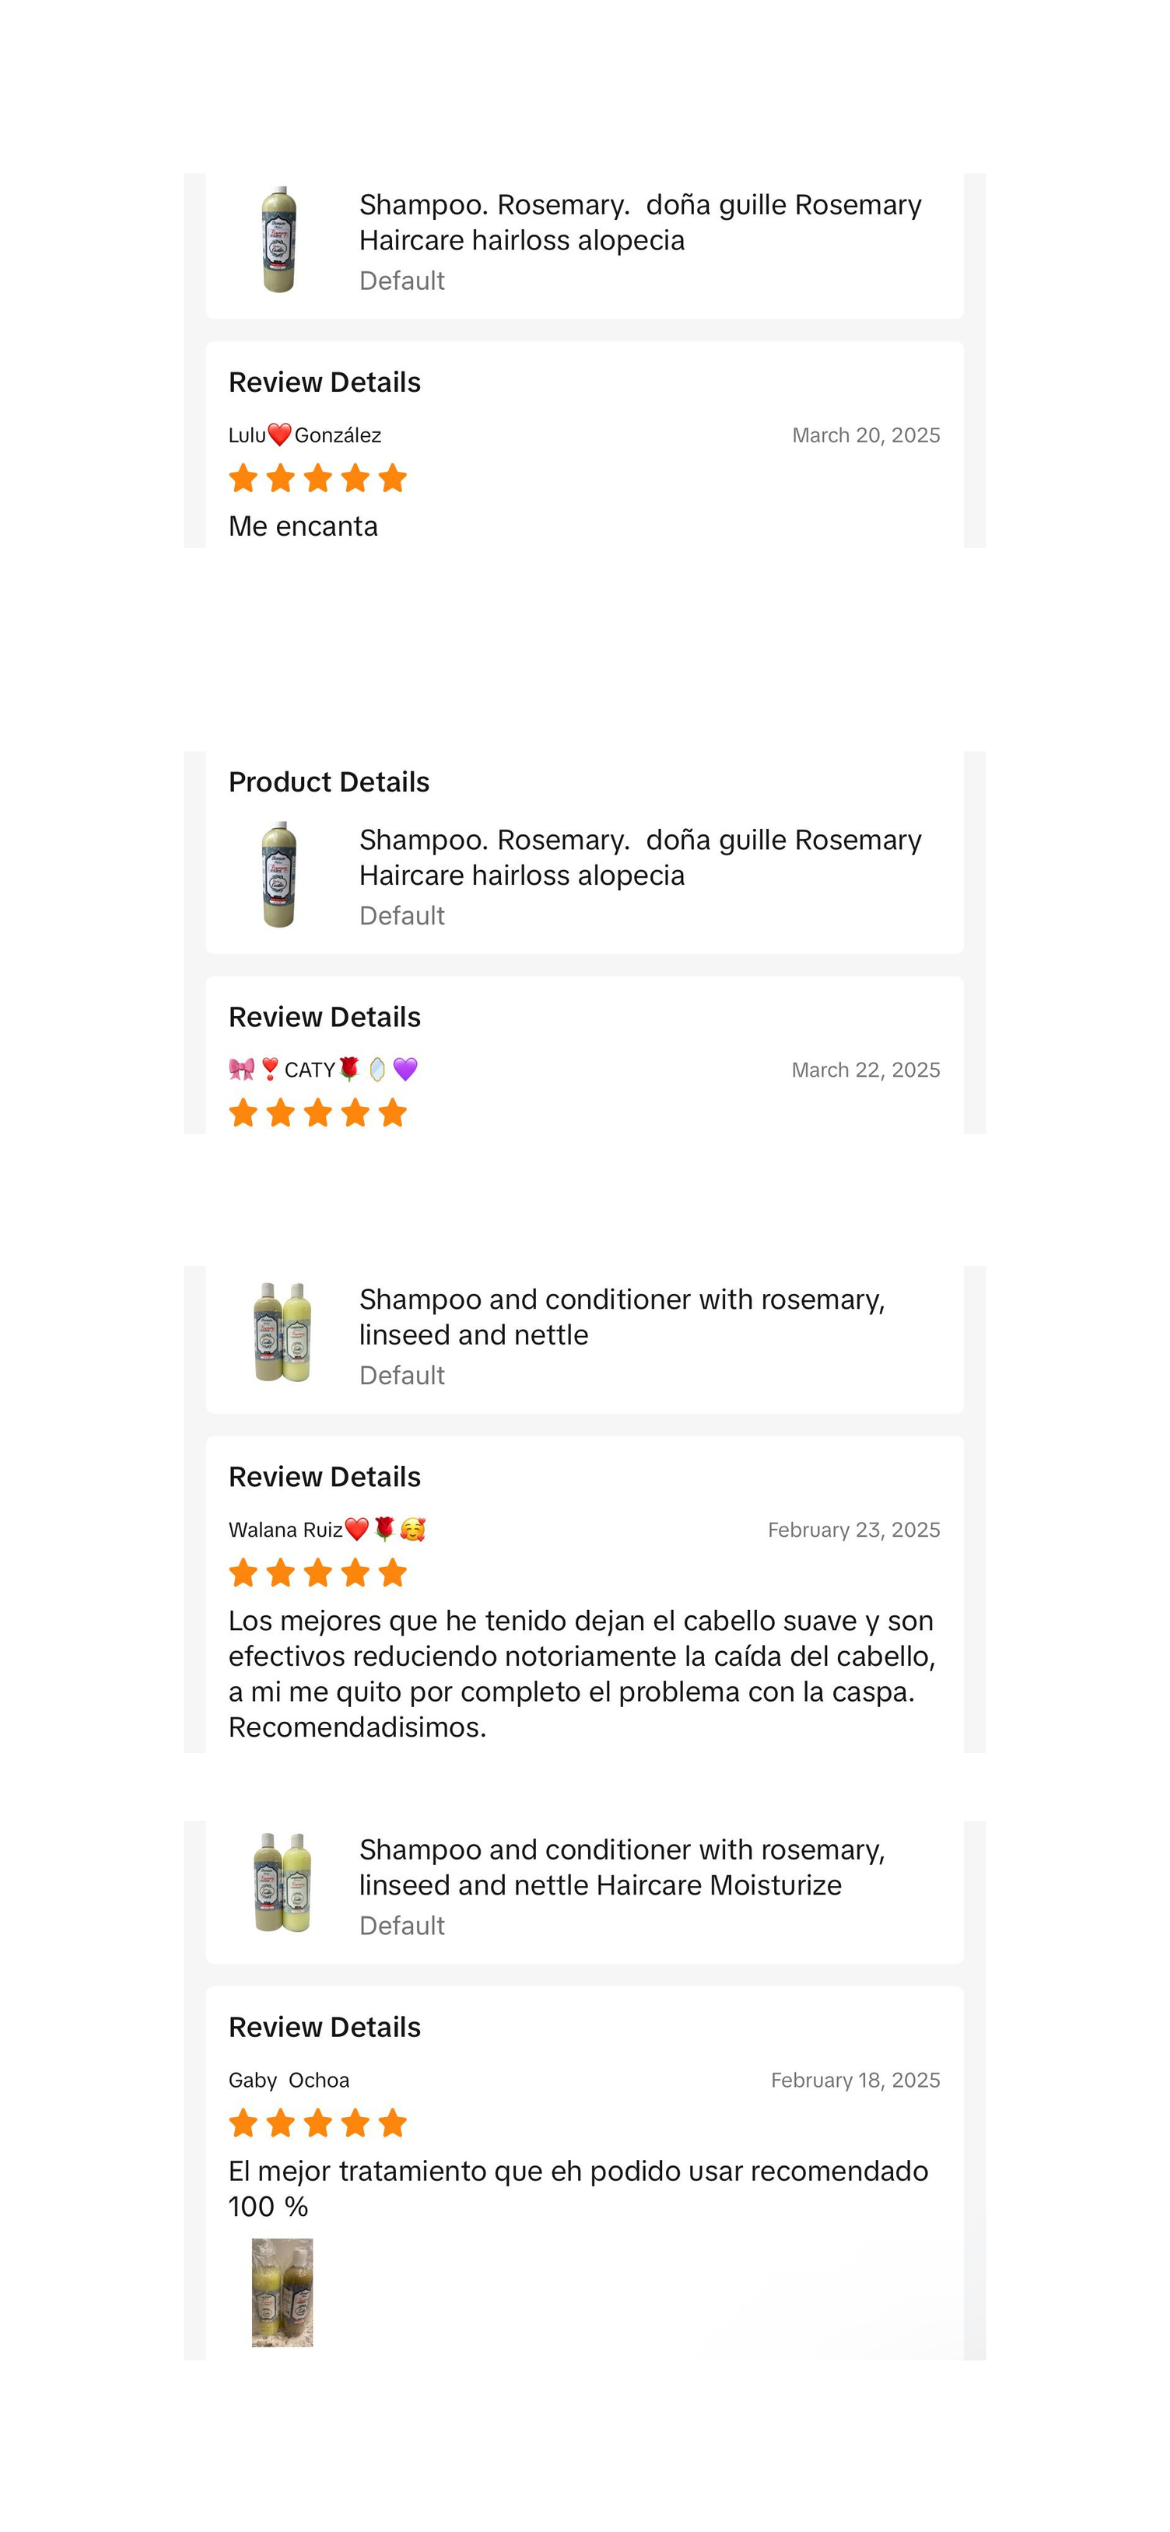Image resolution: width=1170 pixels, height=2532 pixels.
Task: Click the red heart emoji beside Lulu's name
Action: click(280, 435)
